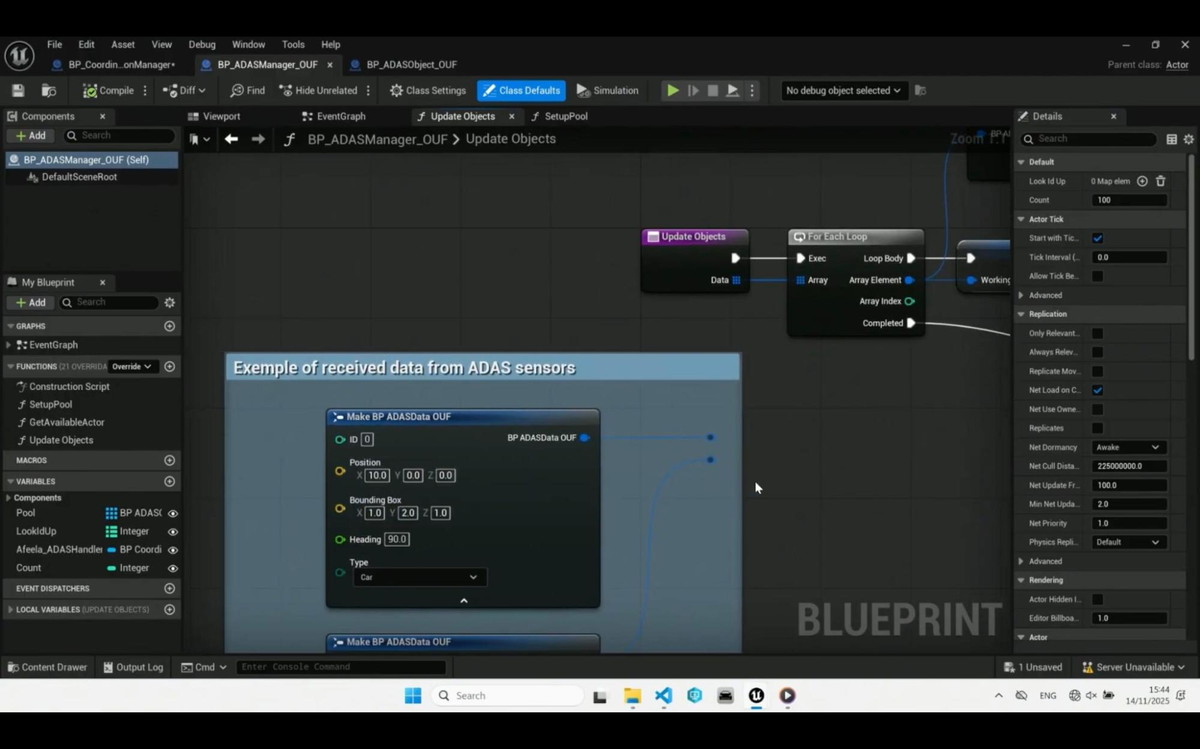Expand the debug object selector dropdown
1200x749 pixels.
tap(842, 90)
